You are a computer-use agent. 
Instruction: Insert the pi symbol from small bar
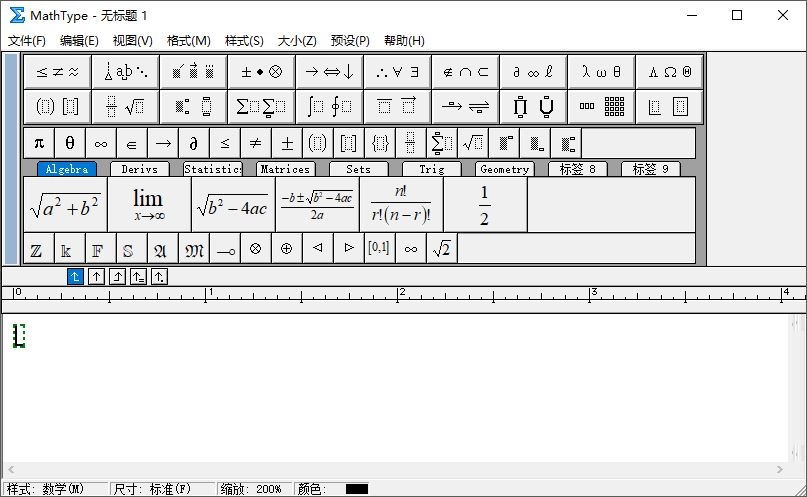tap(39, 143)
